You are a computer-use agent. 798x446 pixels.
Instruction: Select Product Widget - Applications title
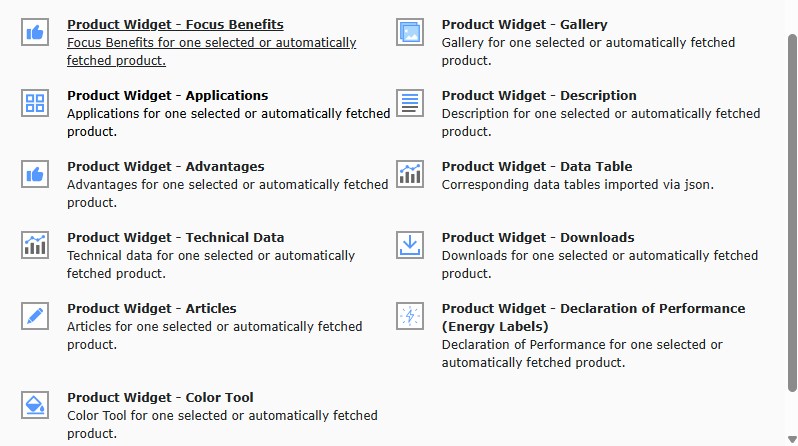(167, 95)
